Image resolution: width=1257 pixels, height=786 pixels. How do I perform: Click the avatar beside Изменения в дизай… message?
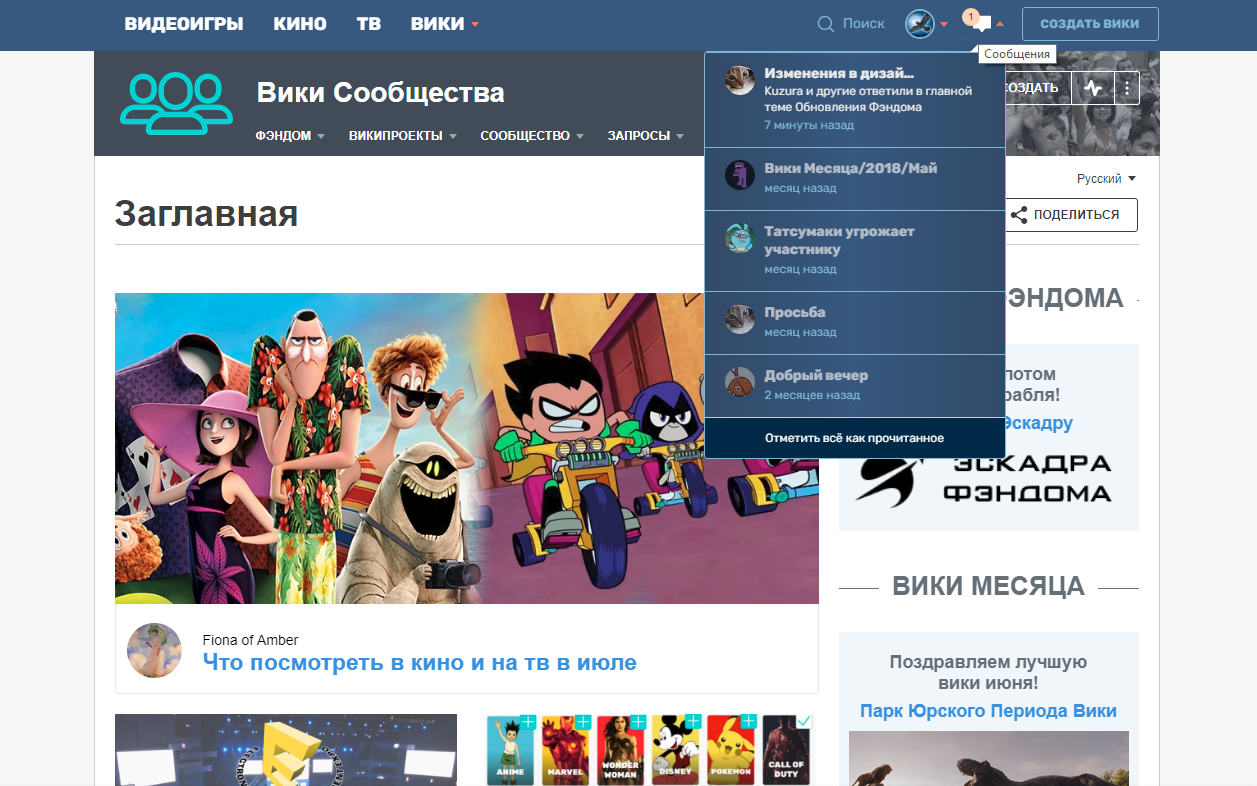pyautogui.click(x=740, y=80)
